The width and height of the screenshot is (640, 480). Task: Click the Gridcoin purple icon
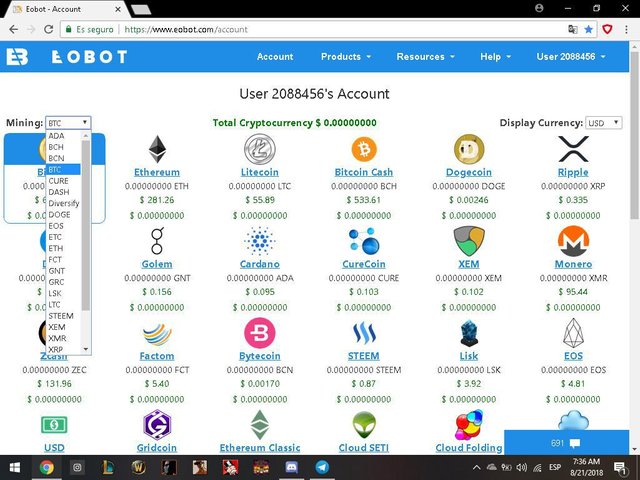pyautogui.click(x=157, y=425)
